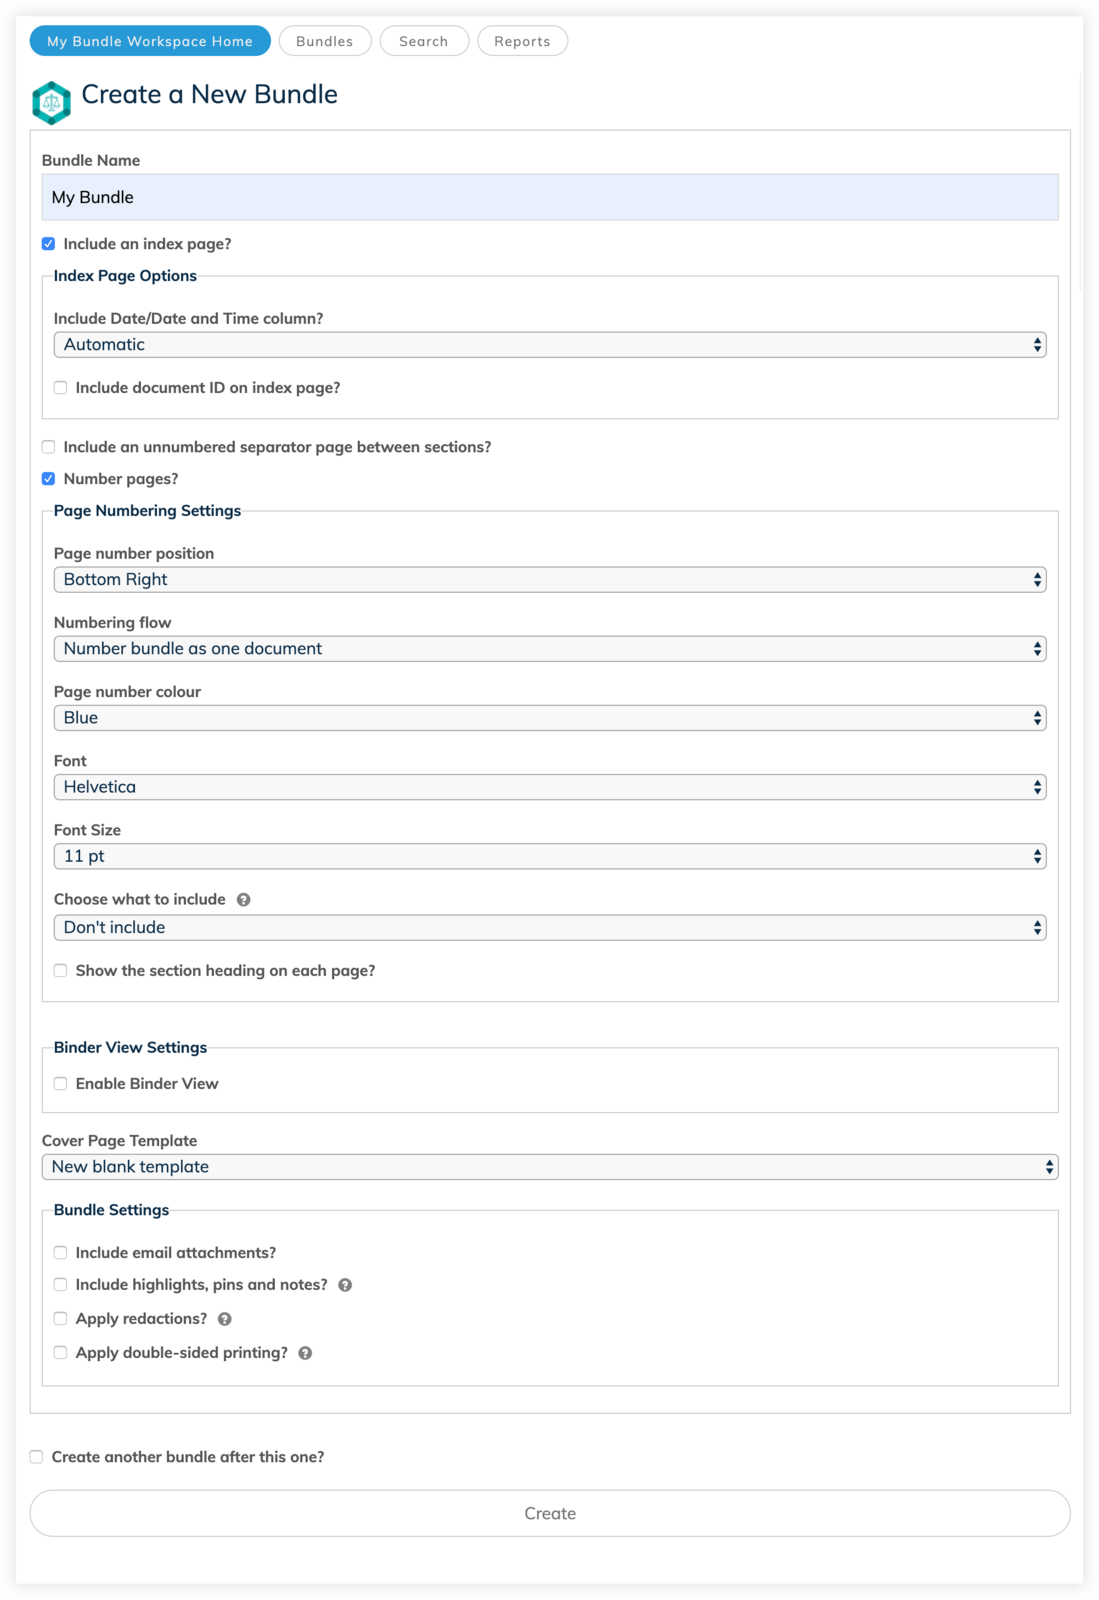The image size is (1099, 1600).
Task: Click the 'Index Page Options' section title
Action: pos(125,276)
